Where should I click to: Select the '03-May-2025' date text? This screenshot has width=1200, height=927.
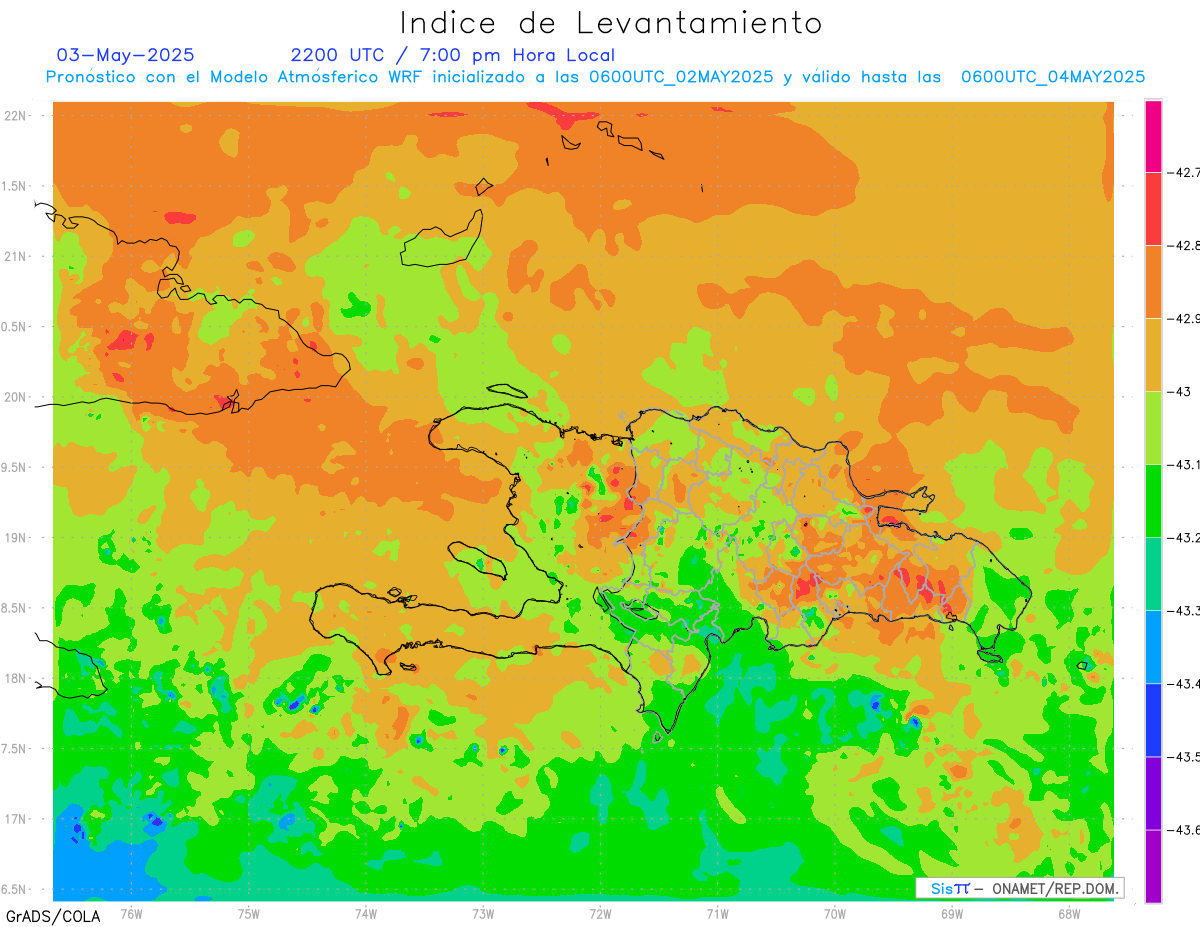pyautogui.click(x=126, y=55)
